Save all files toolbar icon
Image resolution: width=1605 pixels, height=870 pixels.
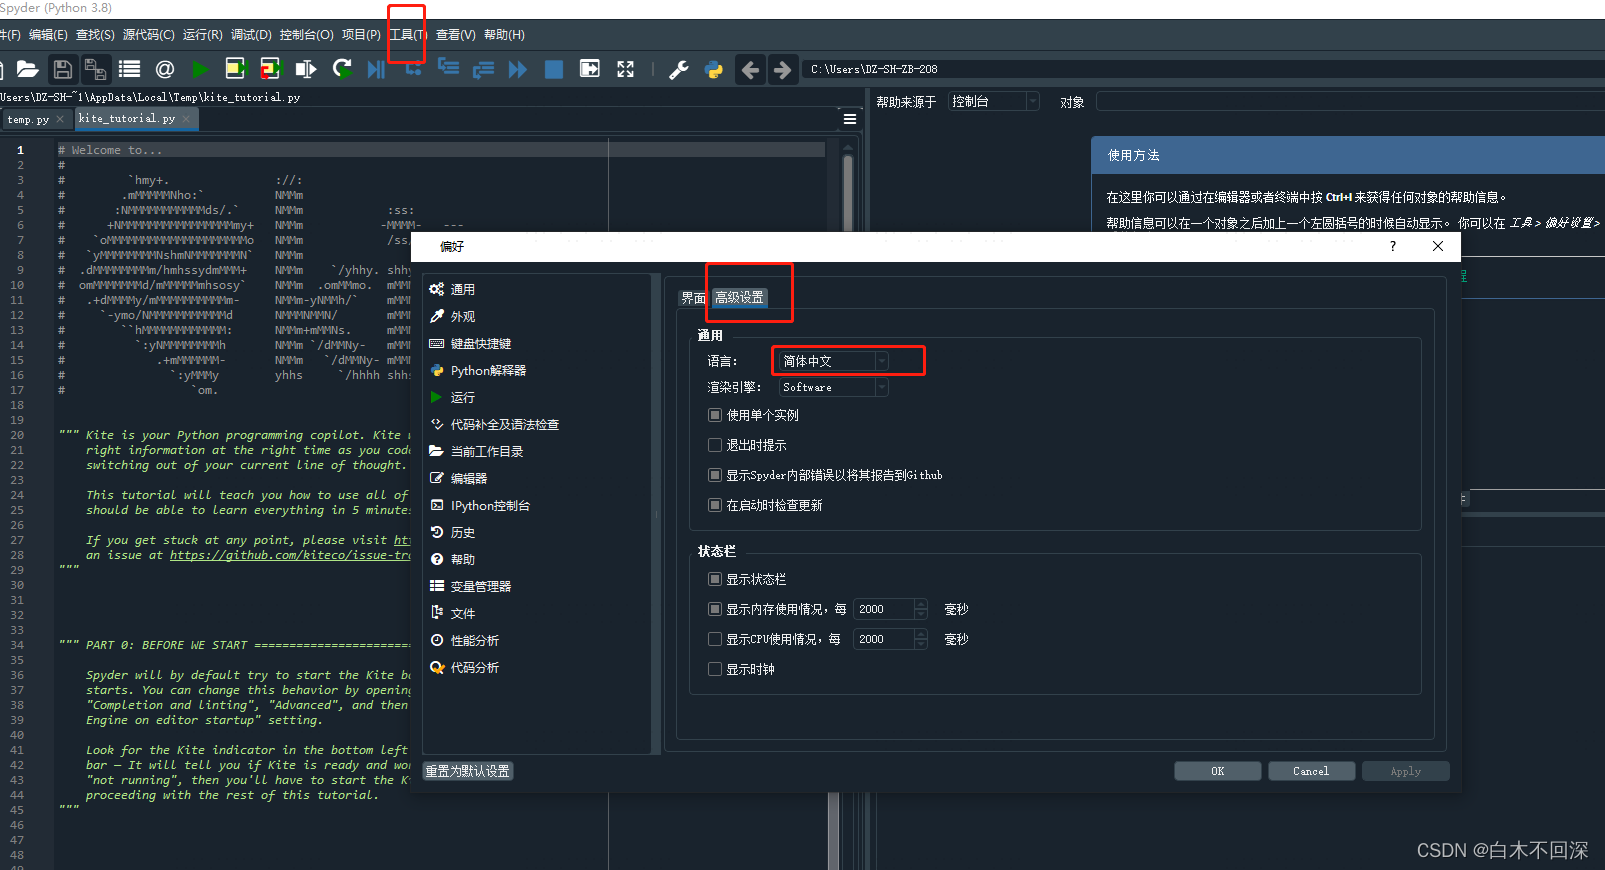point(95,69)
